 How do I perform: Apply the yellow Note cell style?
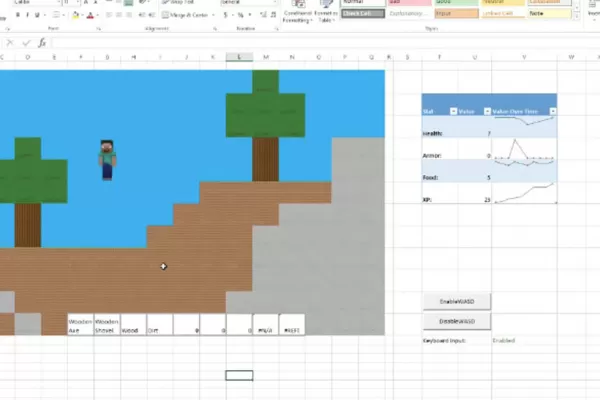(549, 13)
